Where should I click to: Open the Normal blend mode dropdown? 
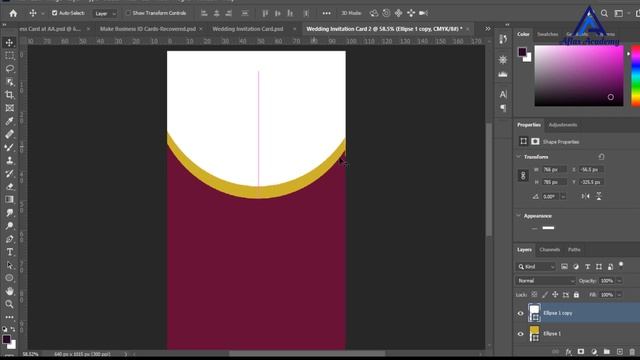(x=545, y=281)
